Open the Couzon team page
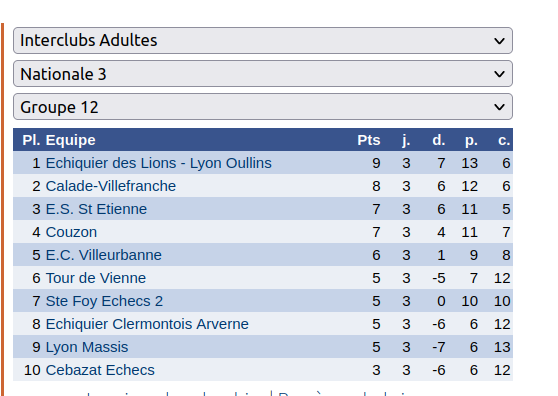This screenshot has width=558, height=396. (71, 232)
